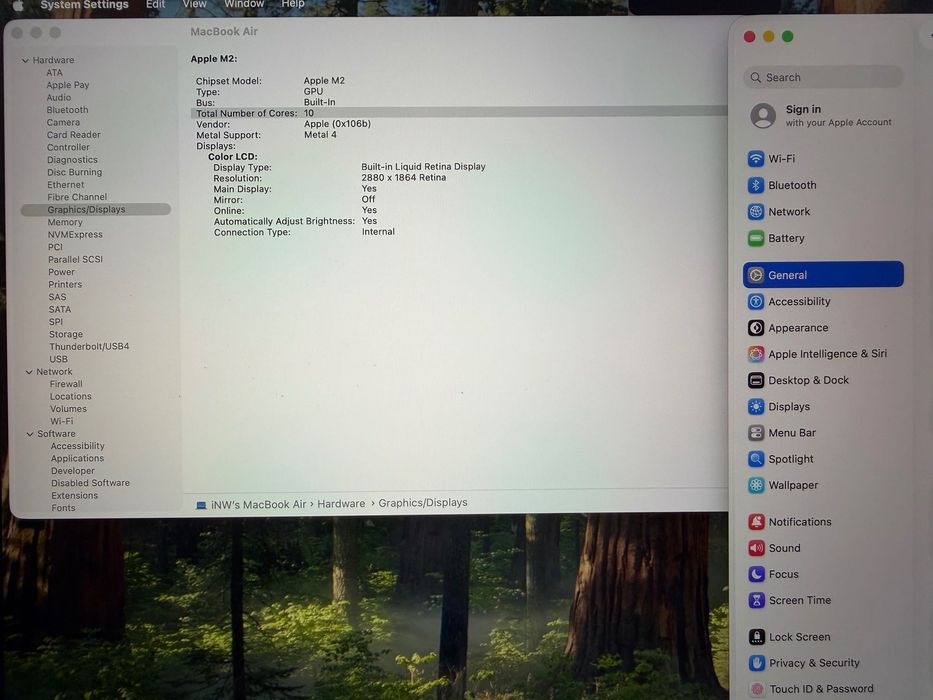Select USB in the hardware list
This screenshot has width=933, height=700.
(x=58, y=360)
